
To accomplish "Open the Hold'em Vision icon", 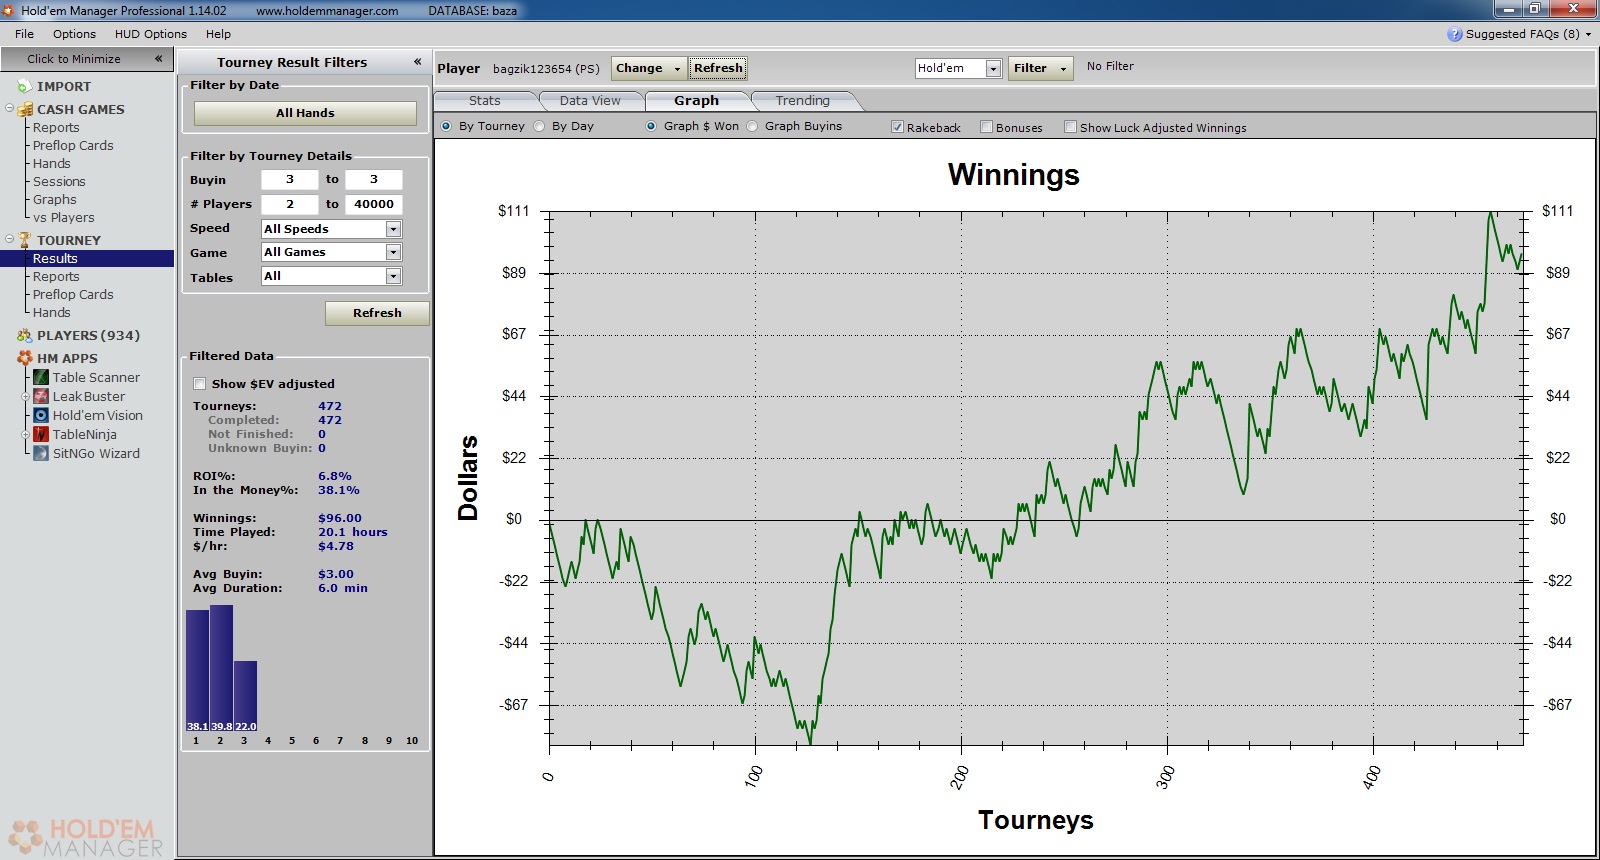I will tap(41, 415).
